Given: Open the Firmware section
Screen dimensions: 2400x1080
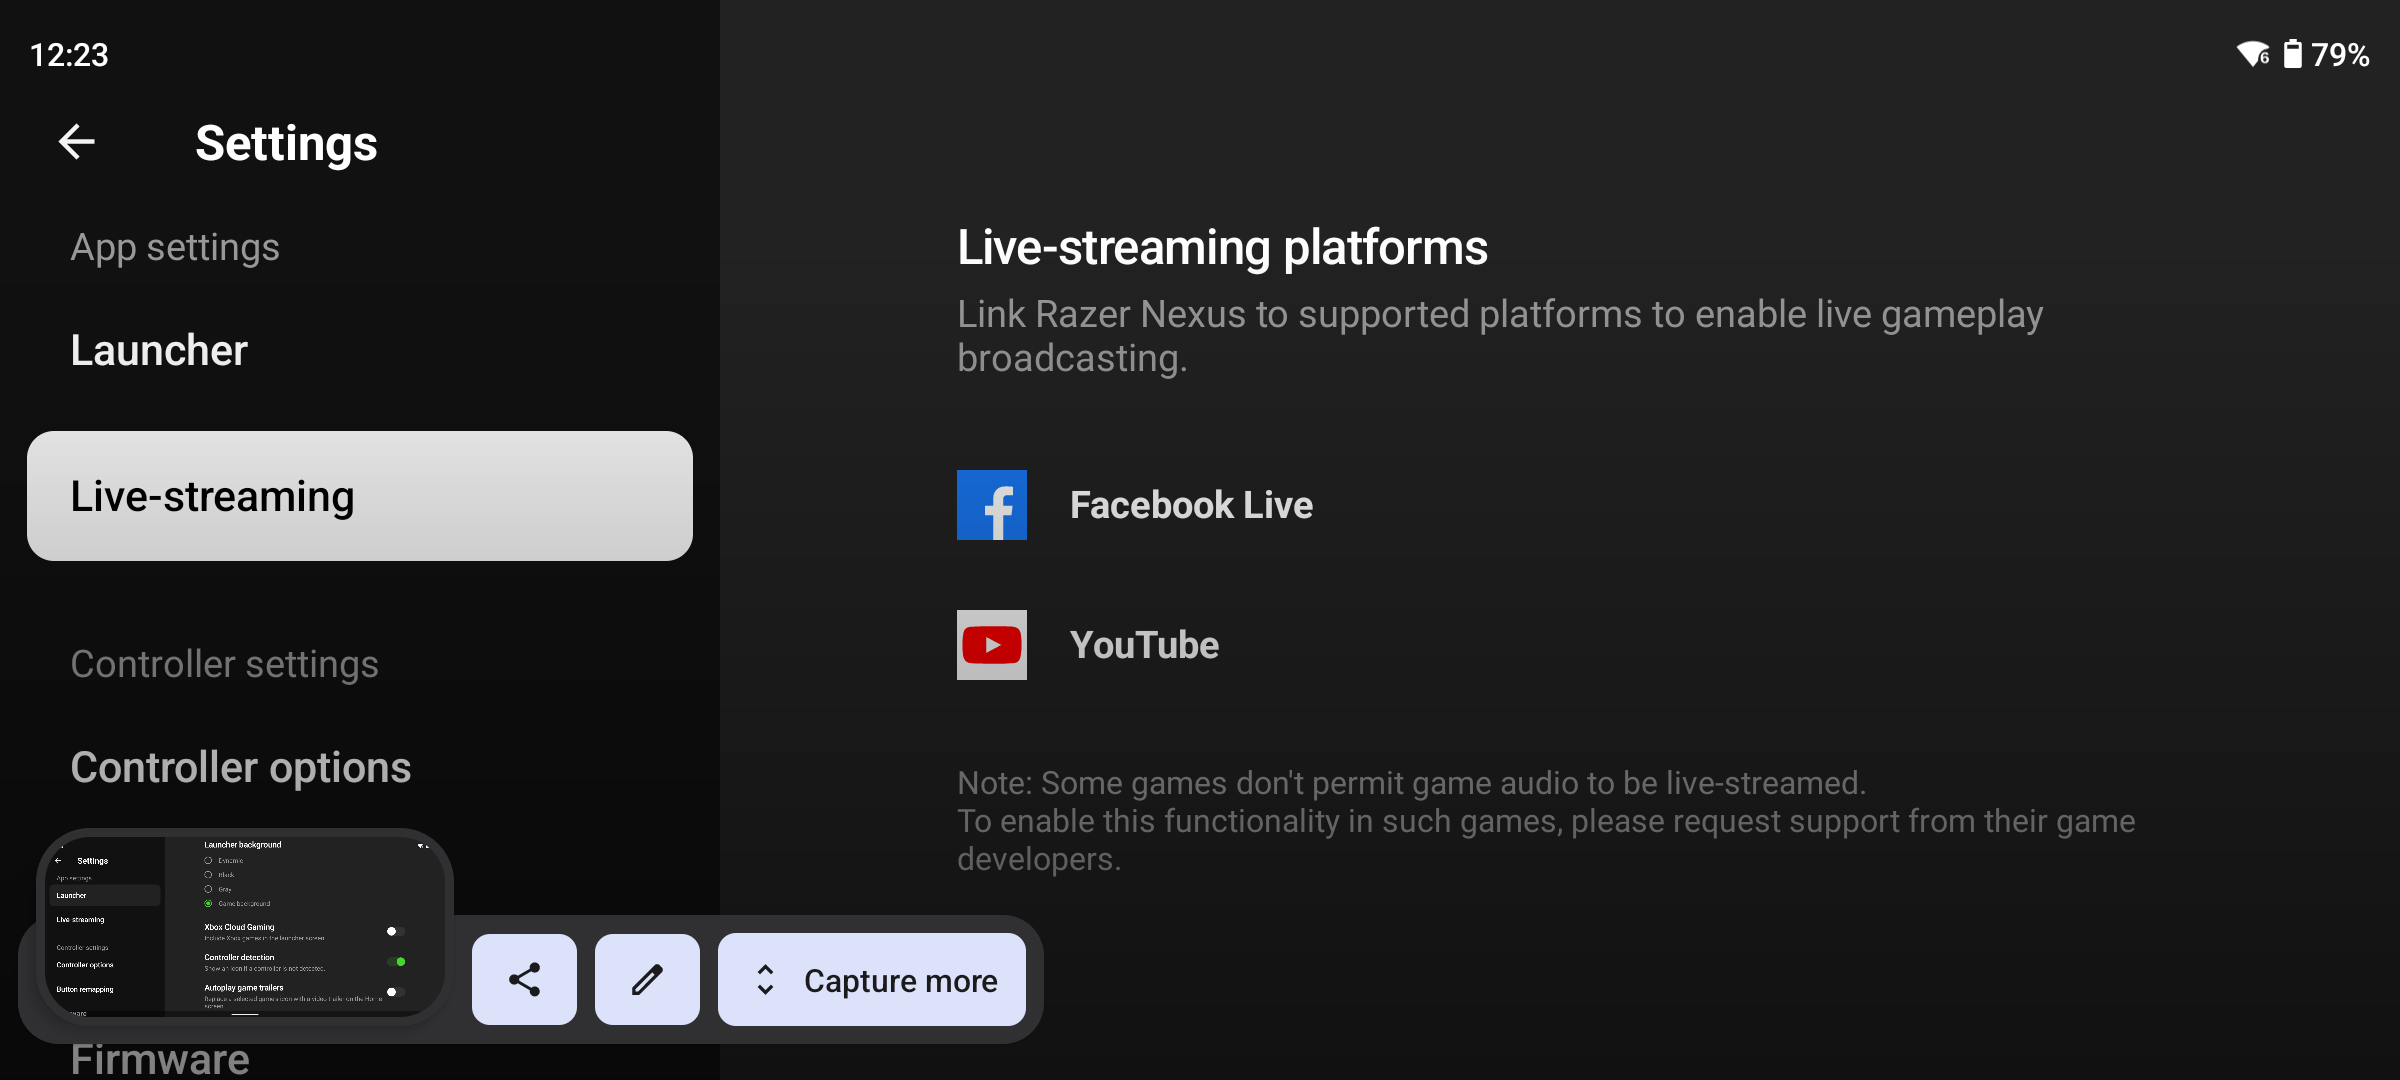Looking at the screenshot, I should pos(160,1060).
